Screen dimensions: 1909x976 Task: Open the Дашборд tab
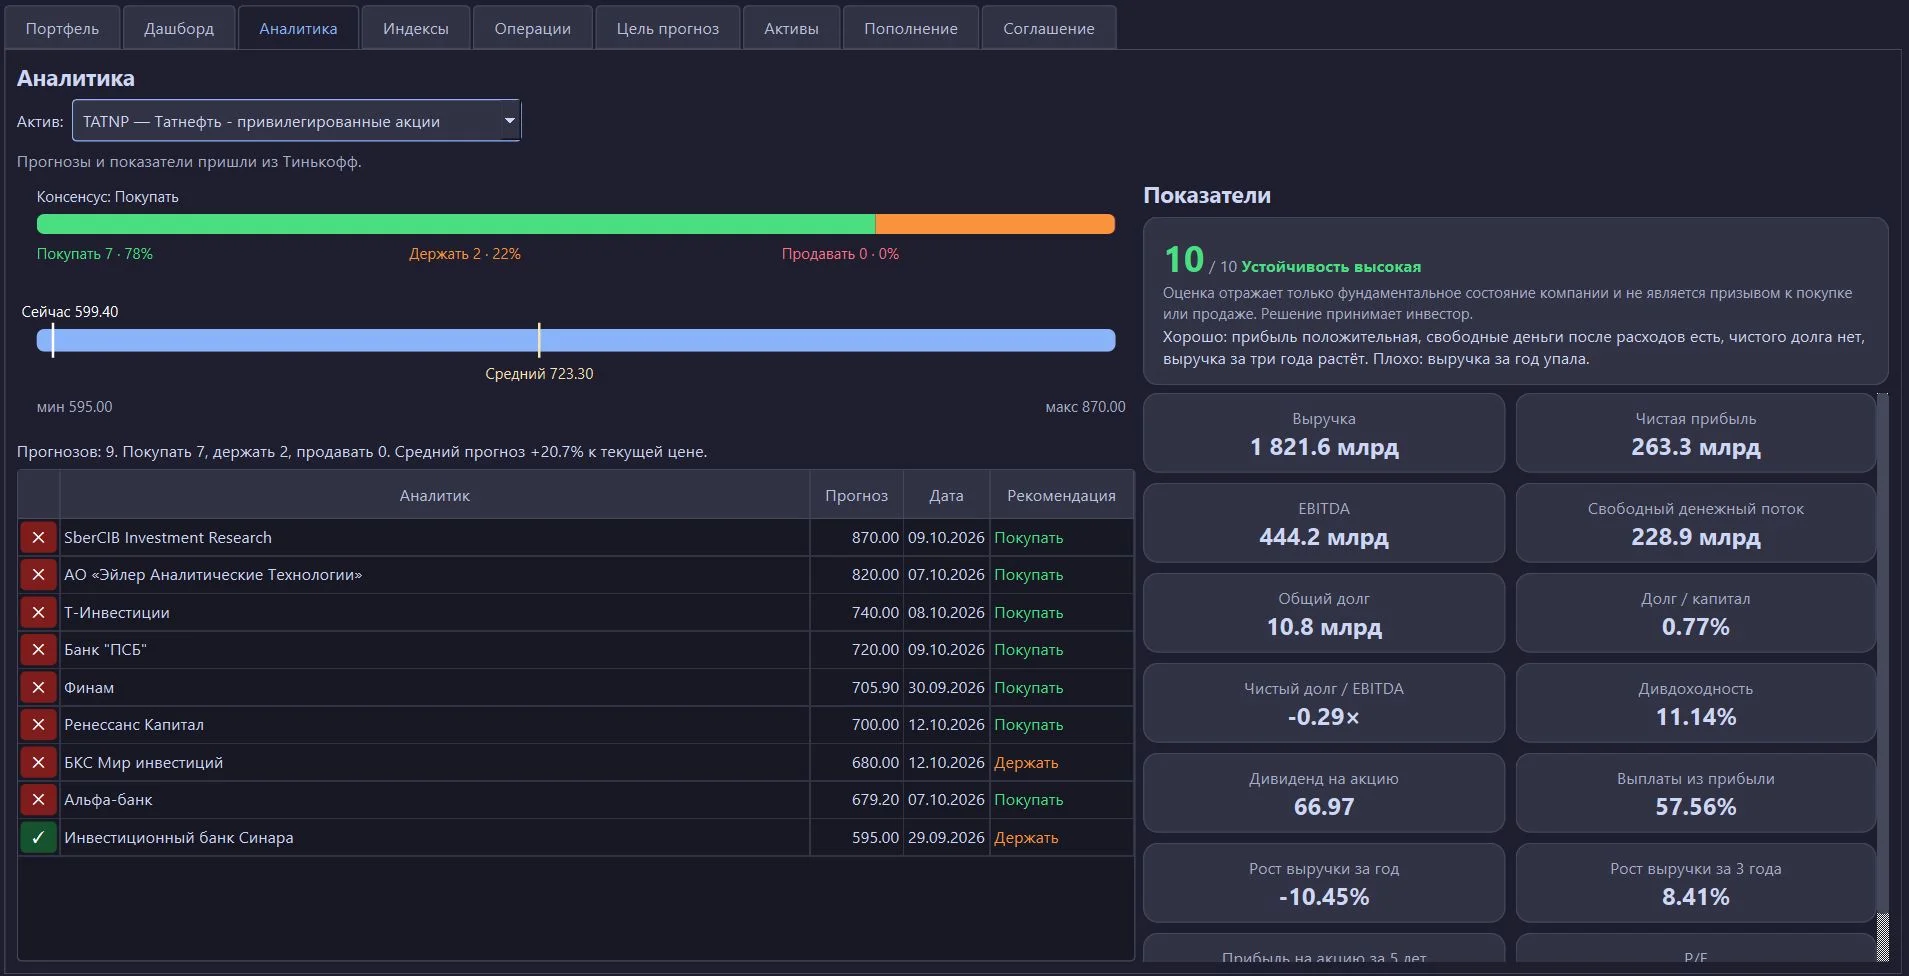point(179,28)
